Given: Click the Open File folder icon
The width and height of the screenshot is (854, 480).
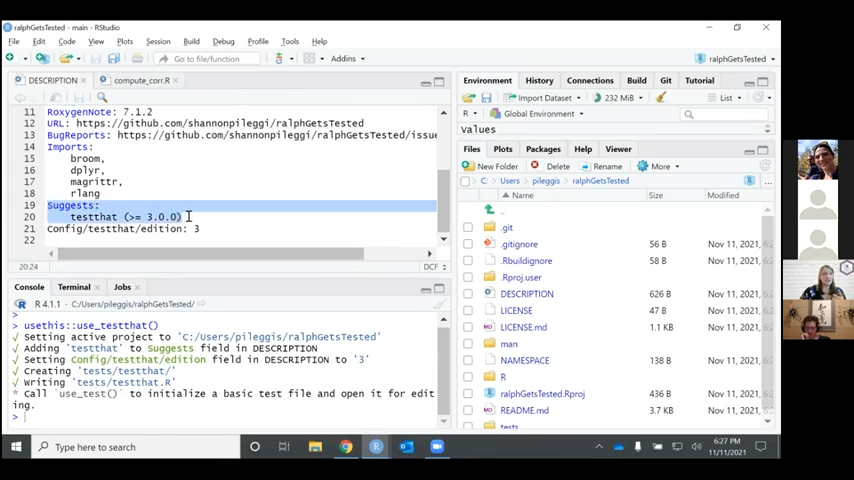Looking at the screenshot, I should pos(65,58).
